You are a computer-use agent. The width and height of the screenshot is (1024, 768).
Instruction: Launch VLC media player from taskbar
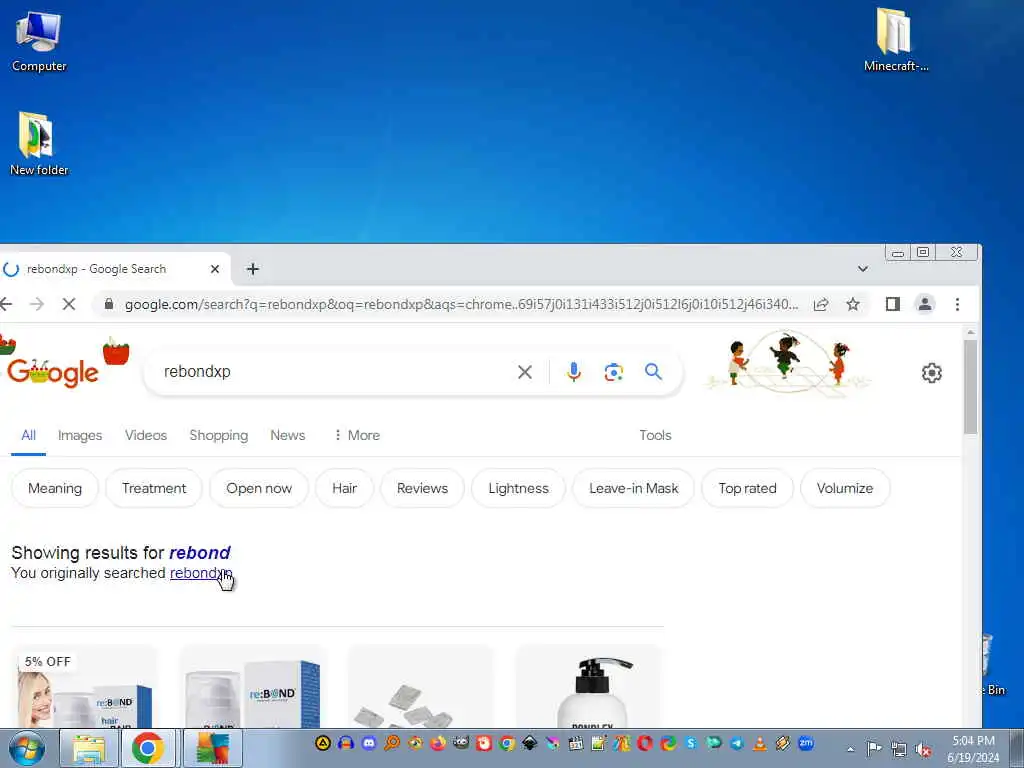tap(760, 743)
